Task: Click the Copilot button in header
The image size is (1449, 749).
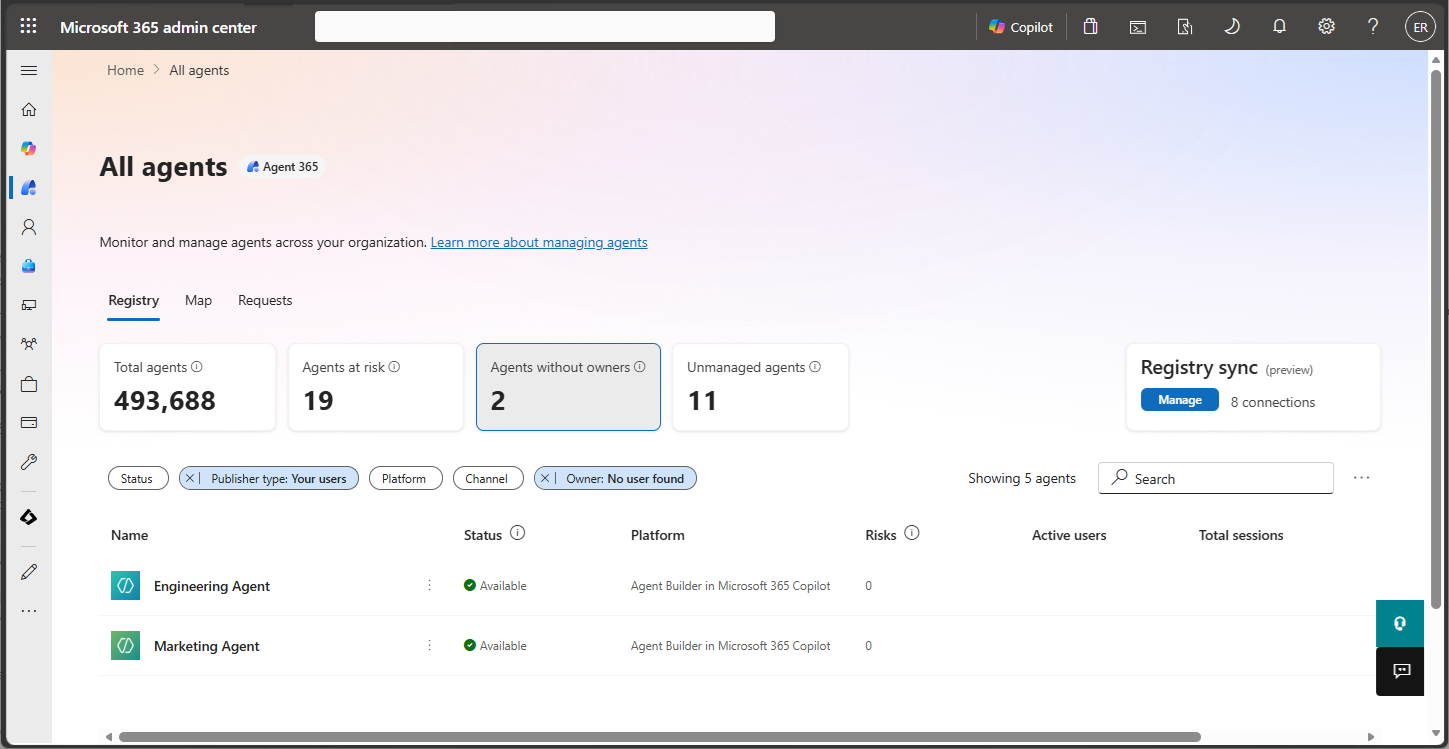Action: 1021,27
